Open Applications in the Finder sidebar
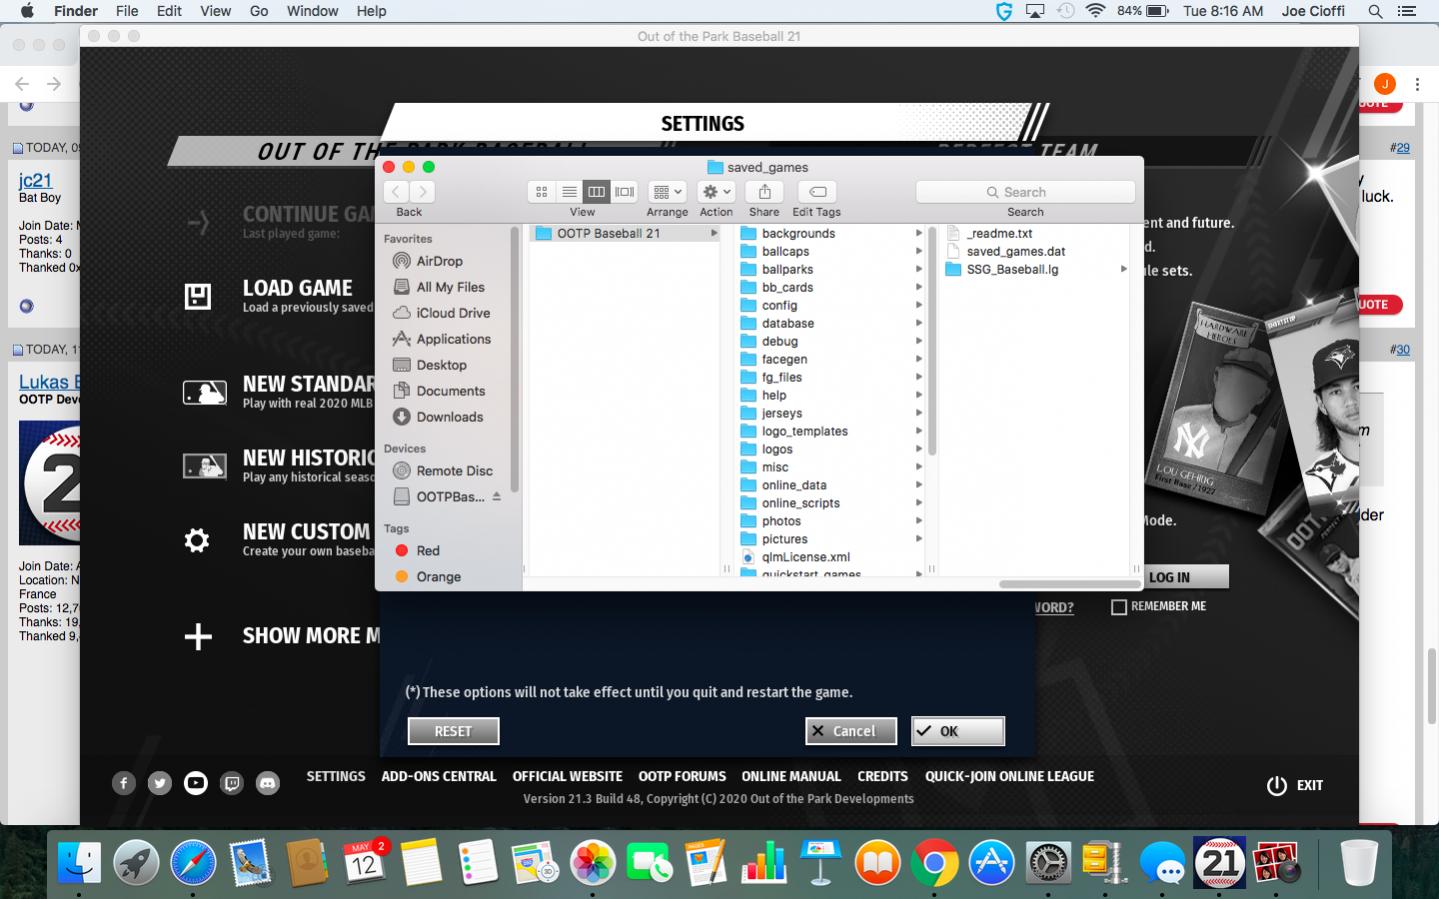1439x899 pixels. (x=453, y=339)
